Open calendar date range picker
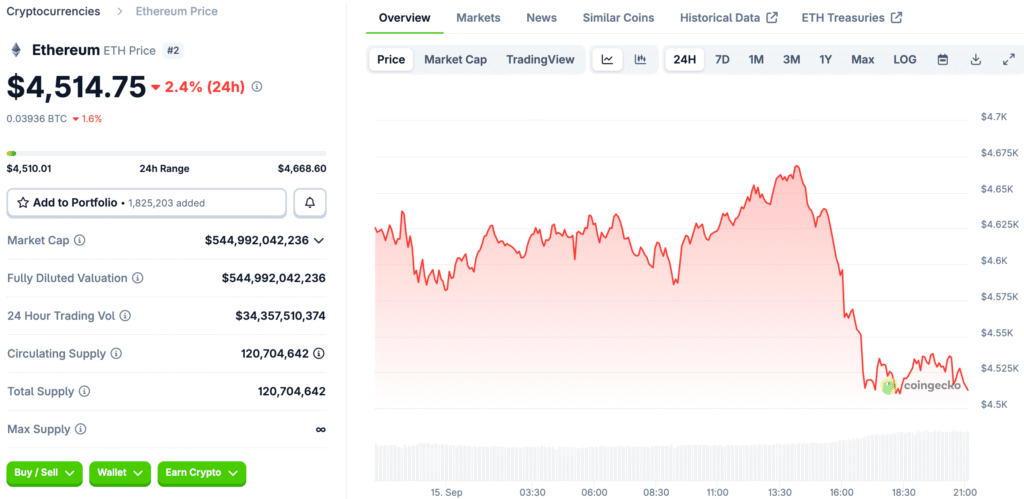This screenshot has height=499, width=1024. [x=942, y=59]
